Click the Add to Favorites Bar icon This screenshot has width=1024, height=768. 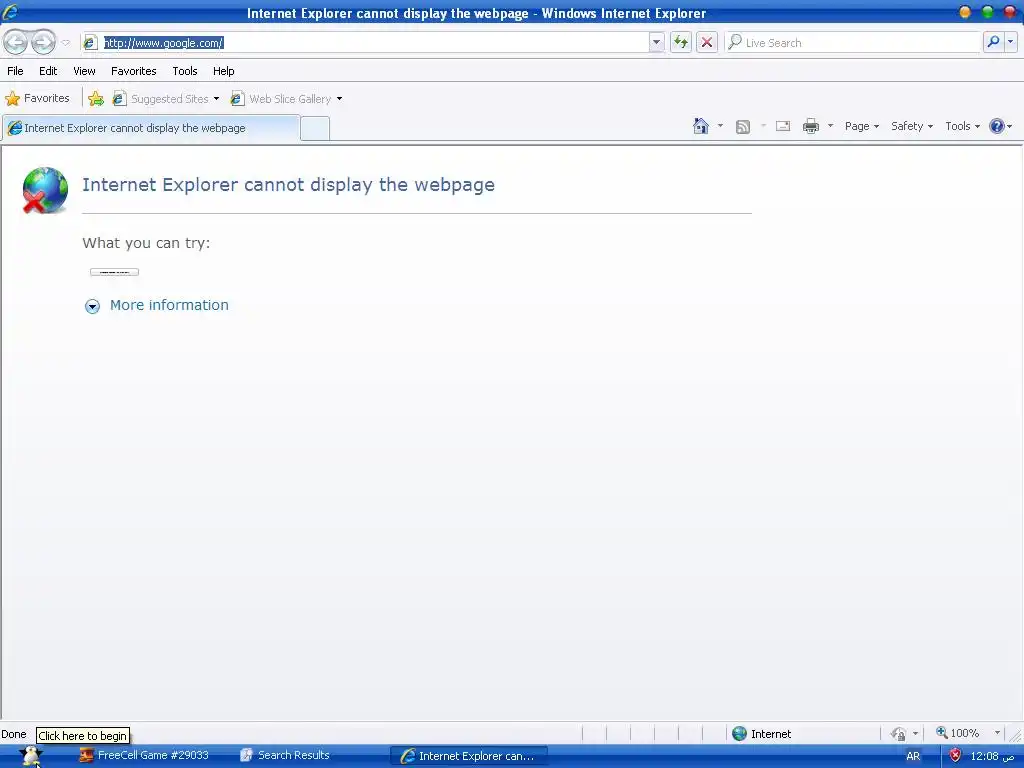pyautogui.click(x=96, y=99)
